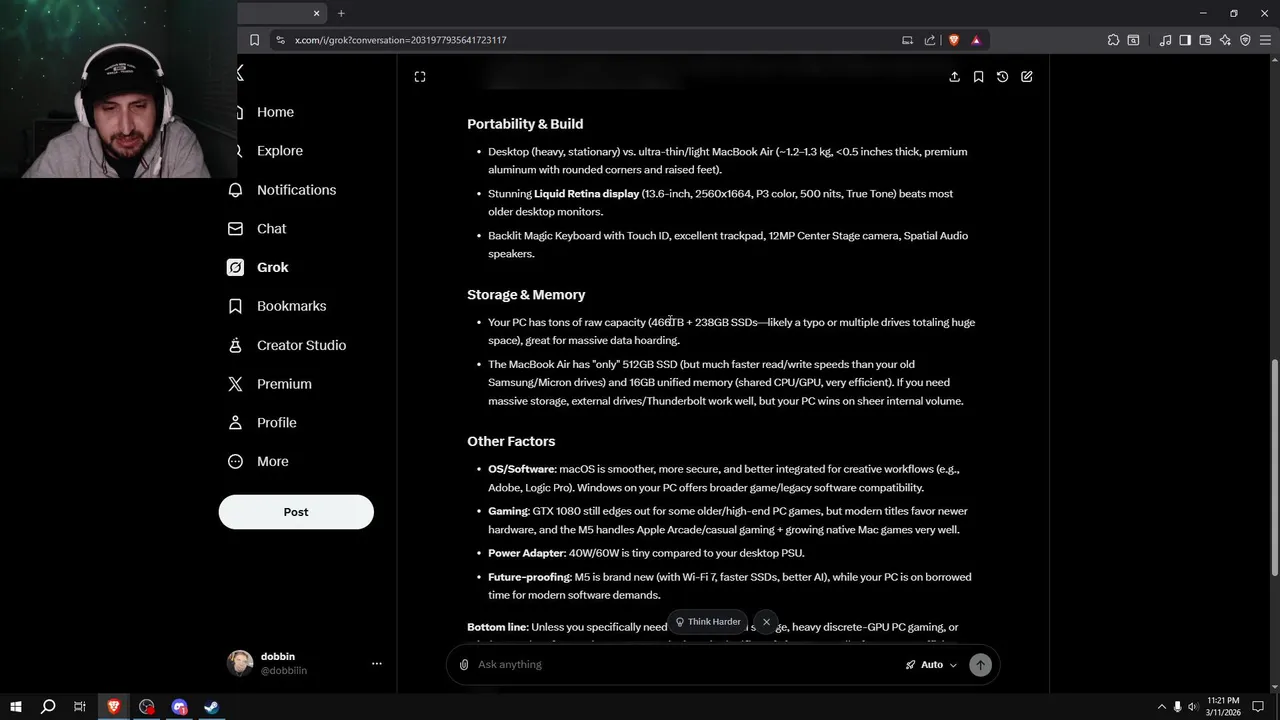
Task: Open the Auto mode dropdown
Action: 931,665
